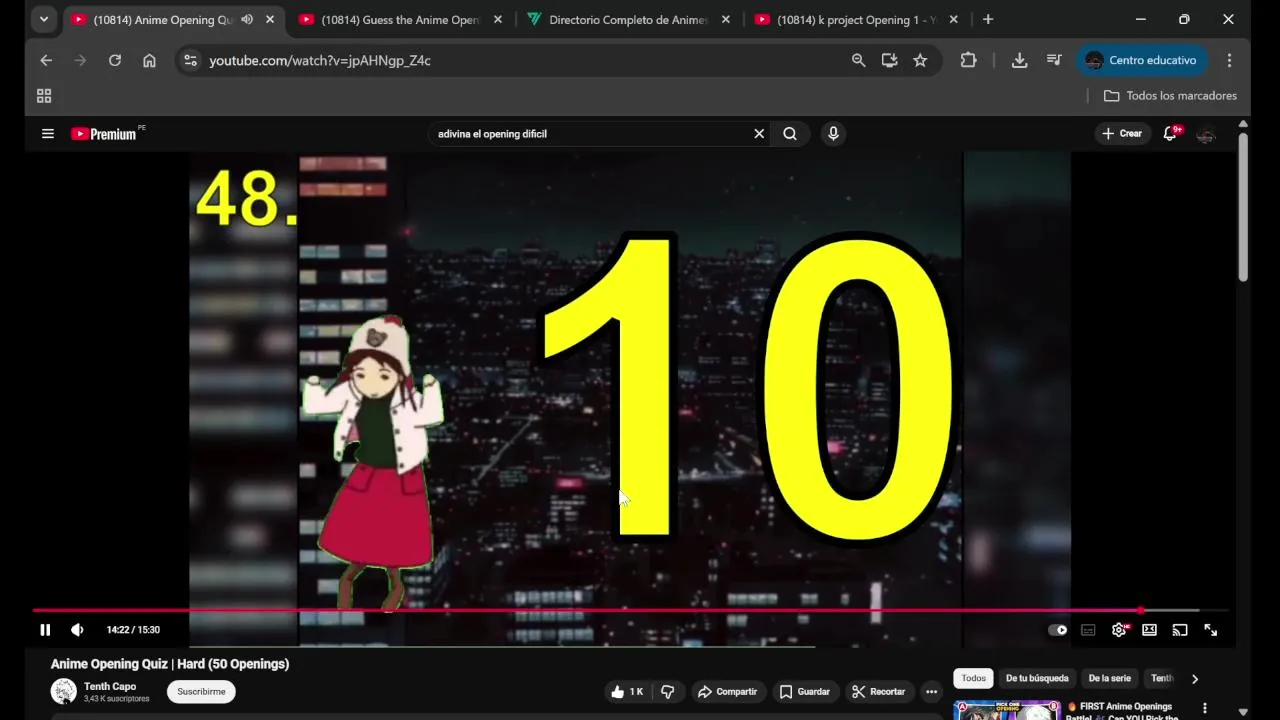The image size is (1280, 720).
Task: Open options for FIRST Anime Openings video
Action: pos(1205,708)
